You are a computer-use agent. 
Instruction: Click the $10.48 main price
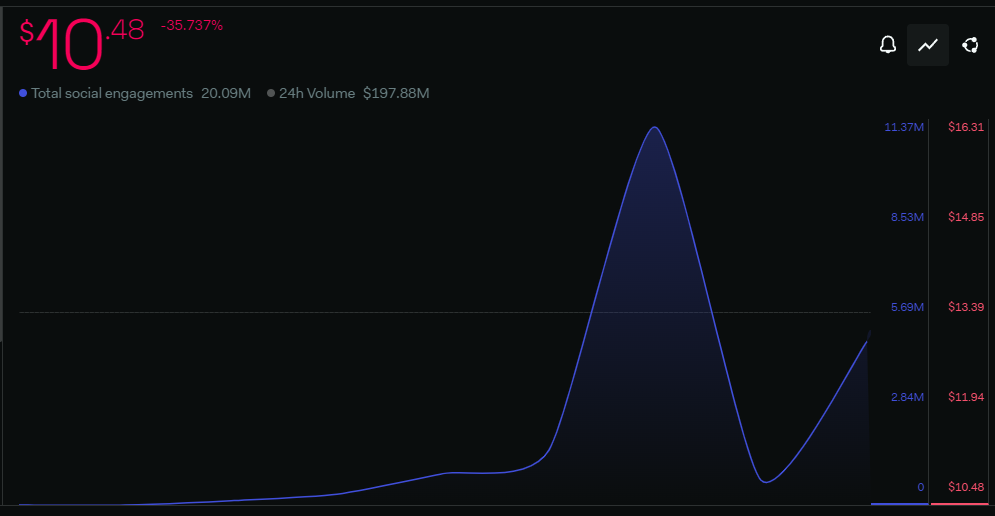coord(82,43)
